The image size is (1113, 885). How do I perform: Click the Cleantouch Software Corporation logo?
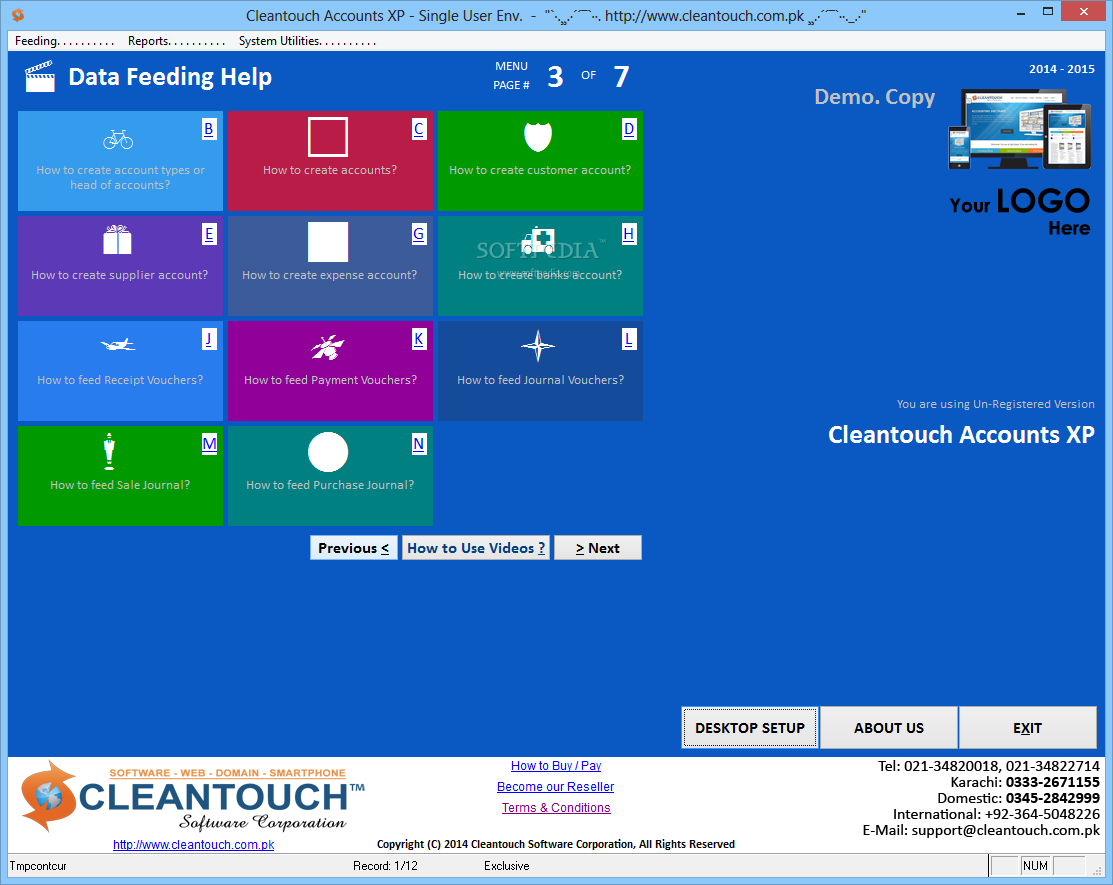tap(193, 797)
